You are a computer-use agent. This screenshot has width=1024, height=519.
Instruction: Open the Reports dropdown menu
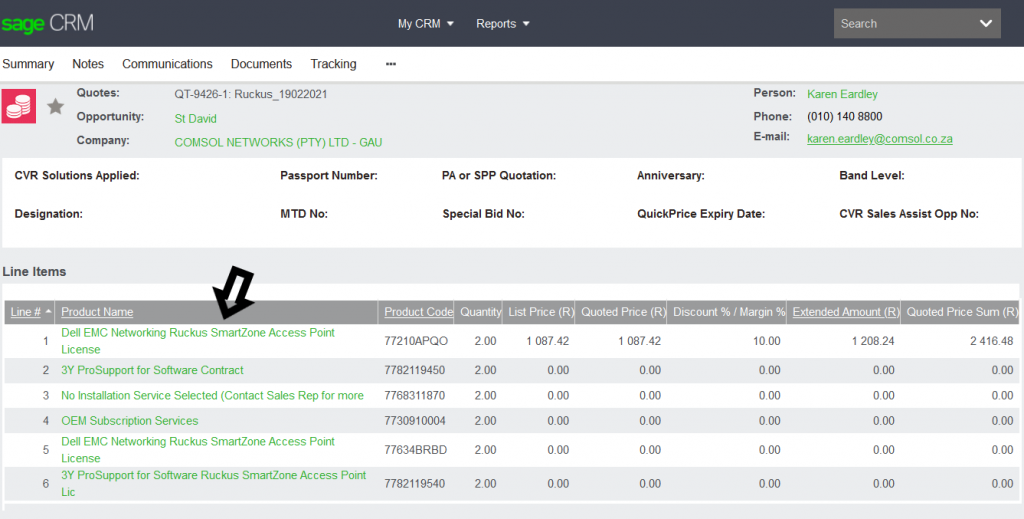503,24
